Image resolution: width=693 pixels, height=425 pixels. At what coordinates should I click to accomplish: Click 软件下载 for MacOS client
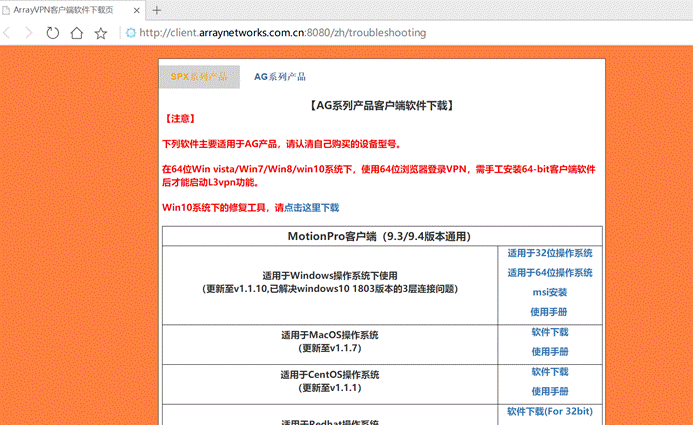pyautogui.click(x=550, y=332)
